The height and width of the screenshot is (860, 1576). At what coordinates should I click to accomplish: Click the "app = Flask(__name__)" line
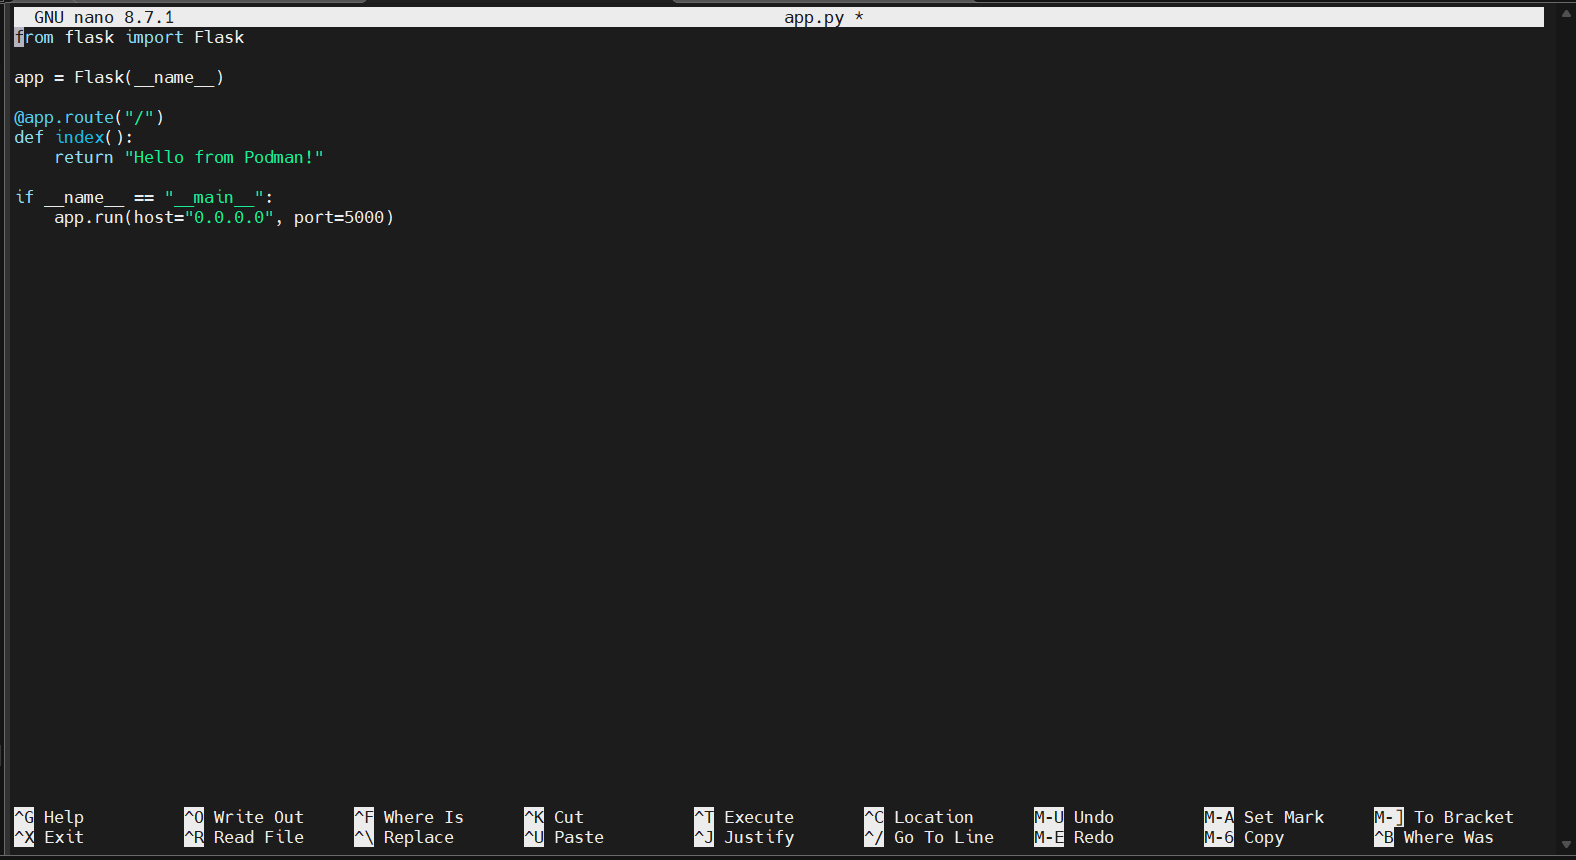(119, 77)
